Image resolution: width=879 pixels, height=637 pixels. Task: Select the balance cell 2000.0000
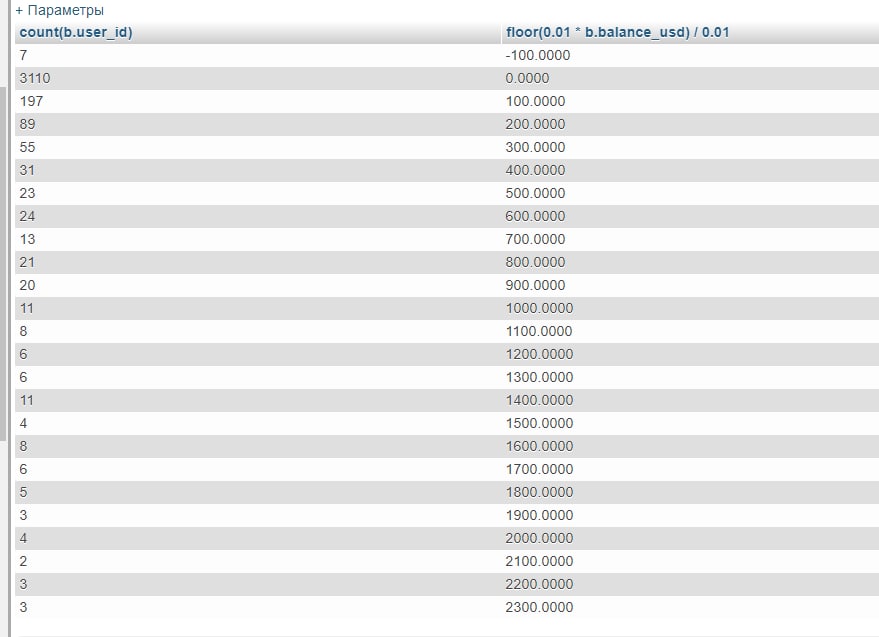pyautogui.click(x=690, y=538)
